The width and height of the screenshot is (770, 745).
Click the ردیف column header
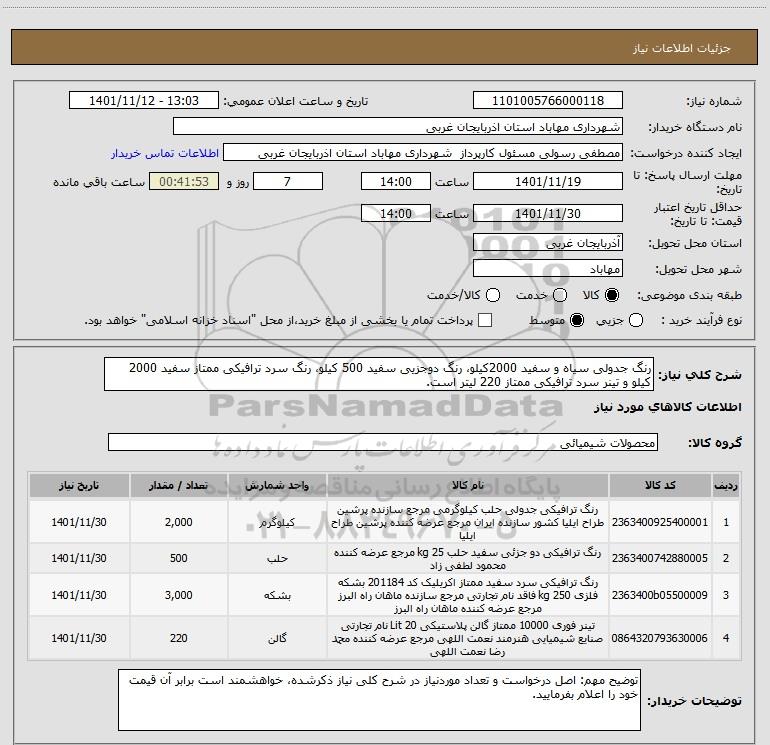click(x=726, y=485)
